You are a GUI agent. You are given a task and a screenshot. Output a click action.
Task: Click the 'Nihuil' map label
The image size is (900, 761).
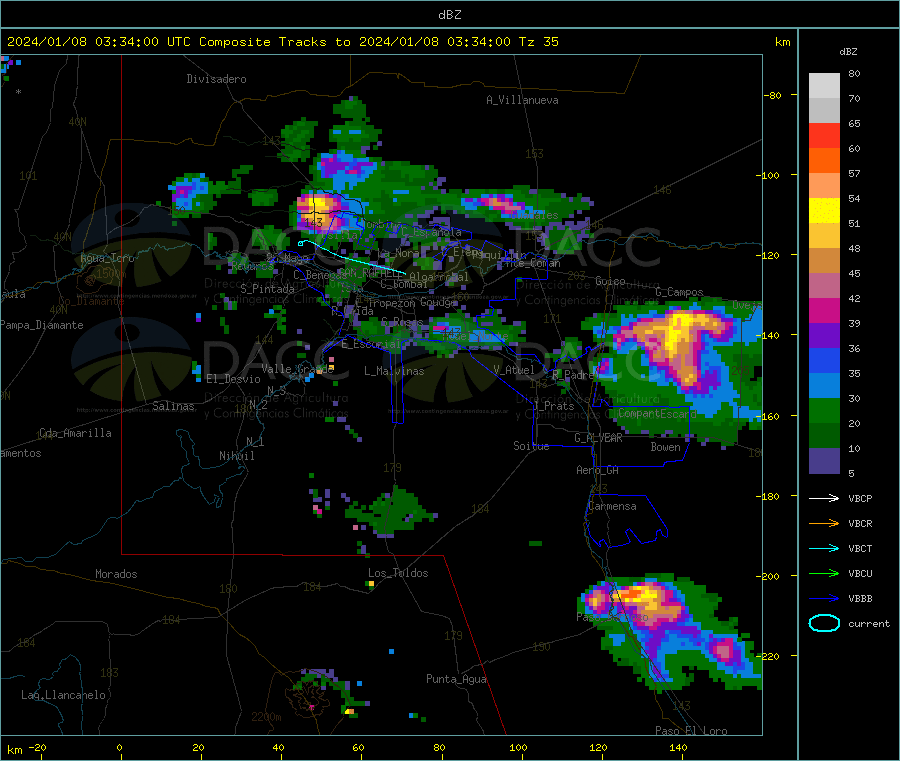(x=236, y=456)
